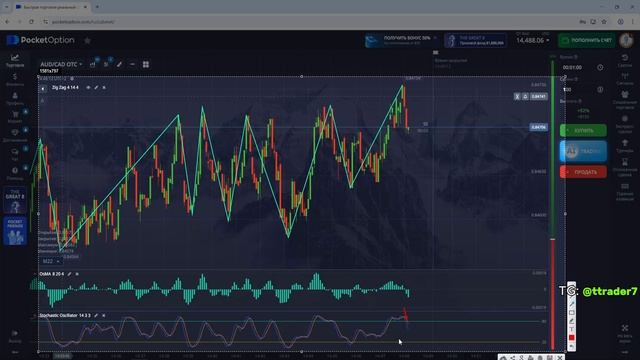Open the Achievements section in left sidebar

point(15,136)
